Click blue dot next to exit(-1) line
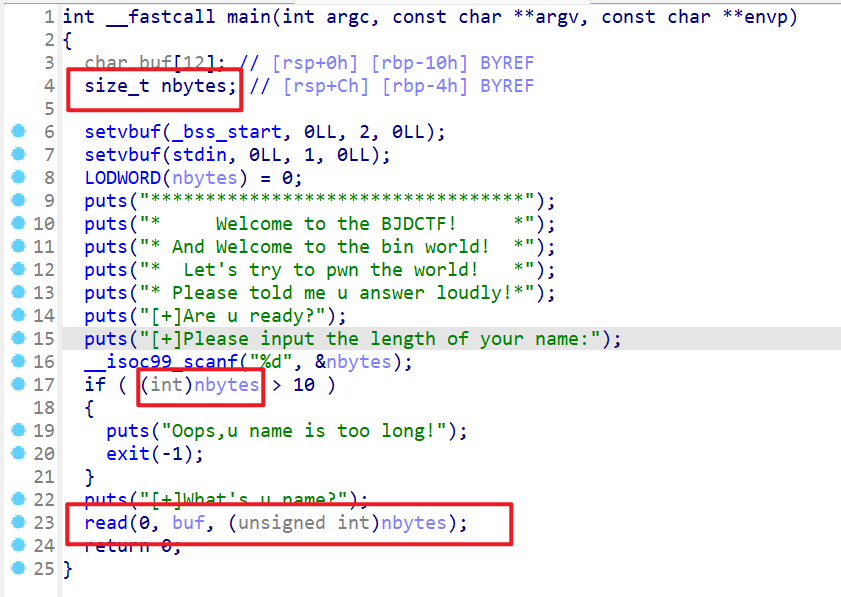 [17, 454]
